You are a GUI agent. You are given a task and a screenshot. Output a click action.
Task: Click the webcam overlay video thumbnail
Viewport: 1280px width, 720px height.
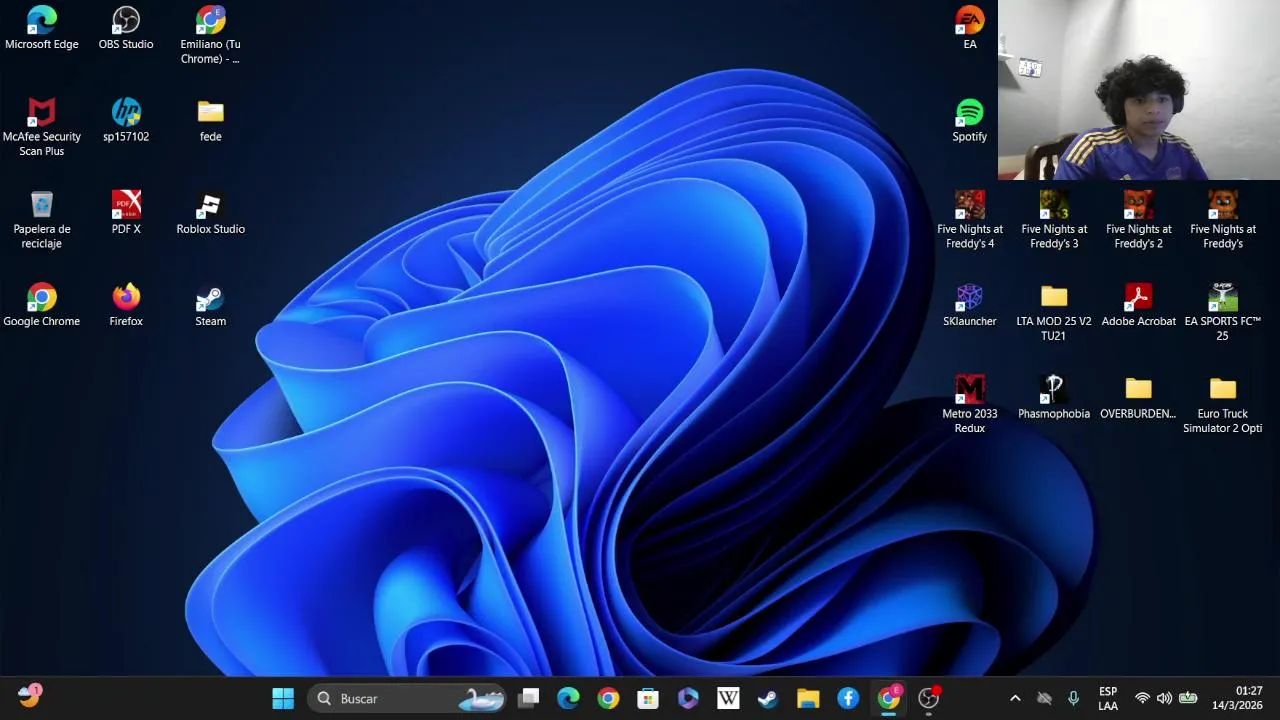[1139, 90]
